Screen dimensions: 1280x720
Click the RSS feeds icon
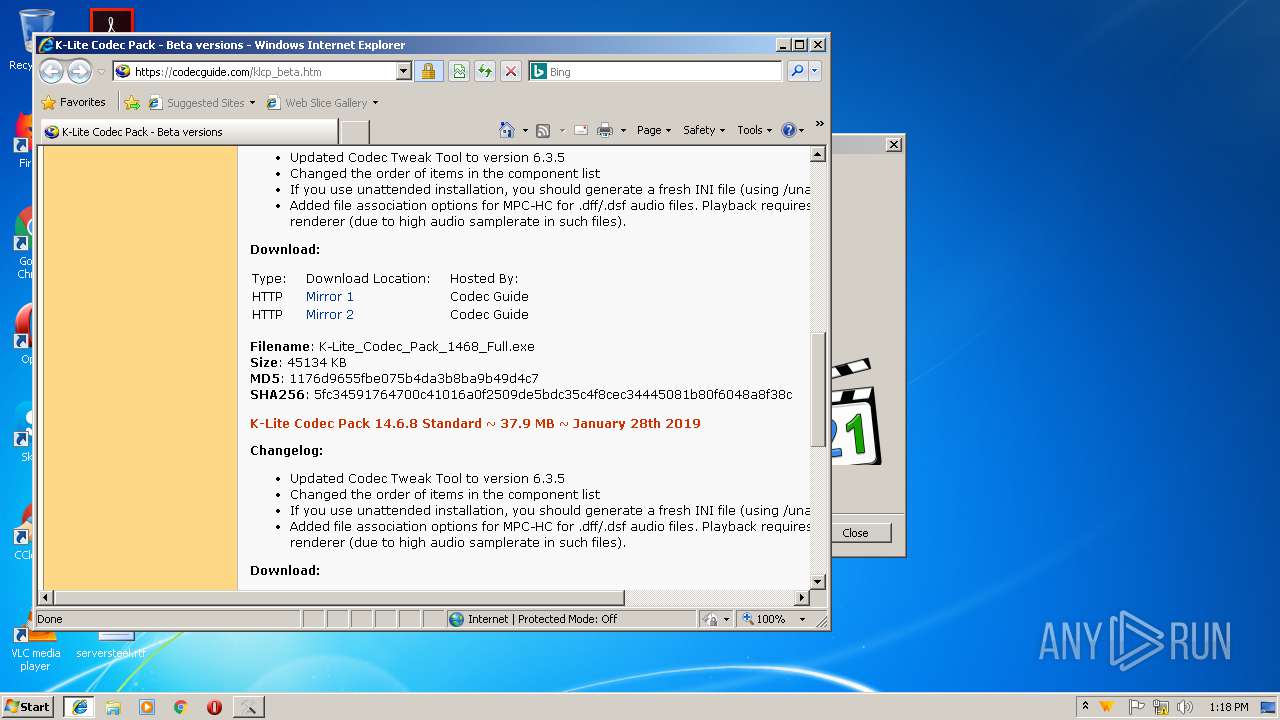tap(543, 130)
